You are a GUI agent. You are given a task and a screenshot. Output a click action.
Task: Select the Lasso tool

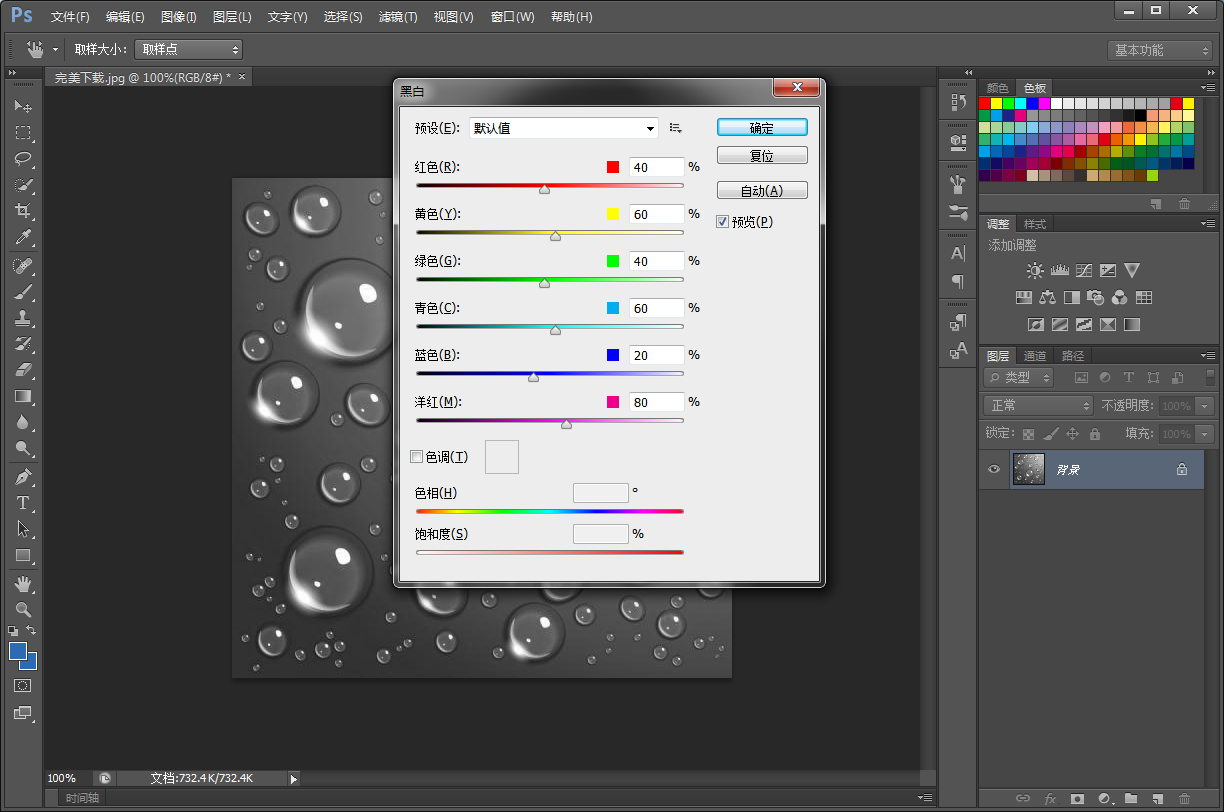[23, 159]
